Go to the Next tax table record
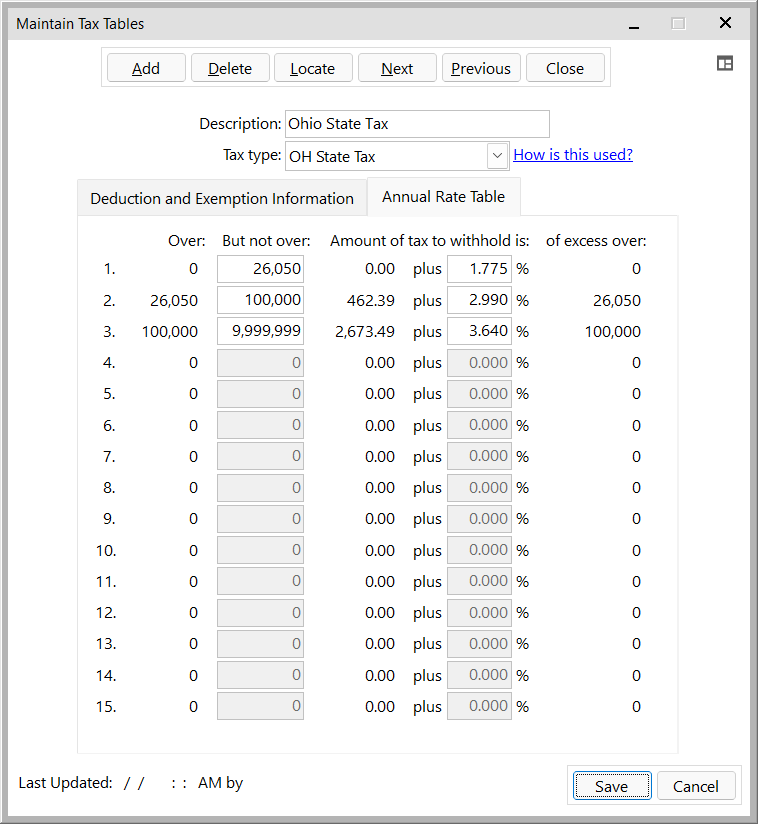This screenshot has height=824, width=758. 397,68
